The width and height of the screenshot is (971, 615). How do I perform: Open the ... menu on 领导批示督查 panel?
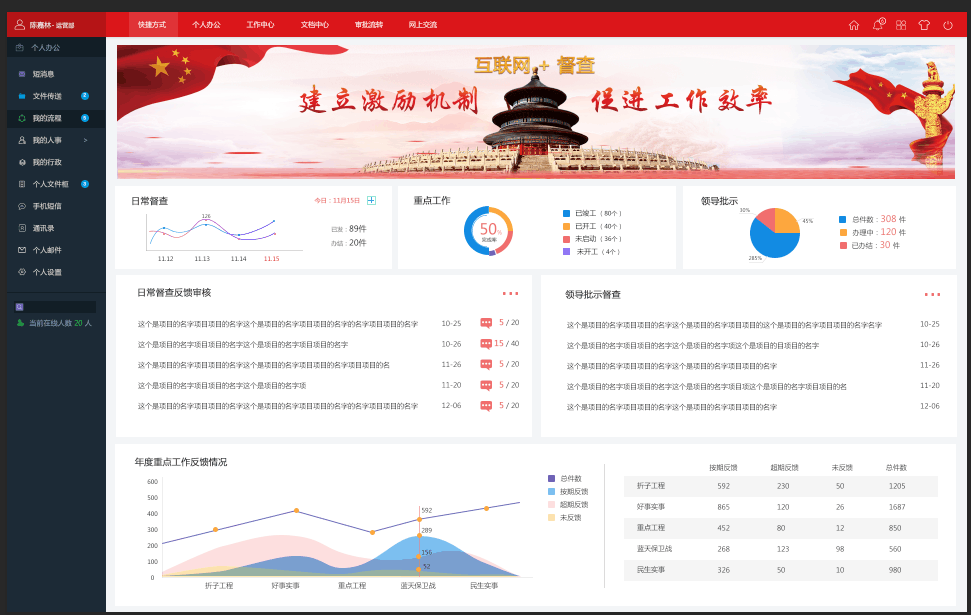click(933, 293)
